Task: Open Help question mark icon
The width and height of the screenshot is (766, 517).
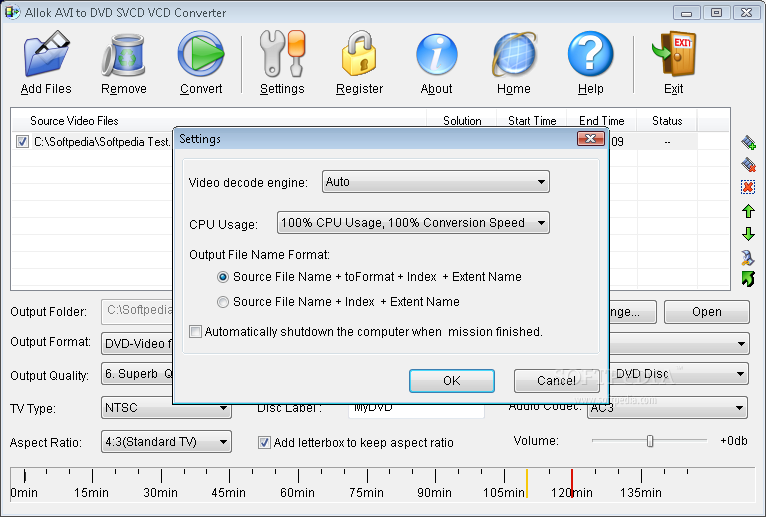Action: tap(590, 54)
